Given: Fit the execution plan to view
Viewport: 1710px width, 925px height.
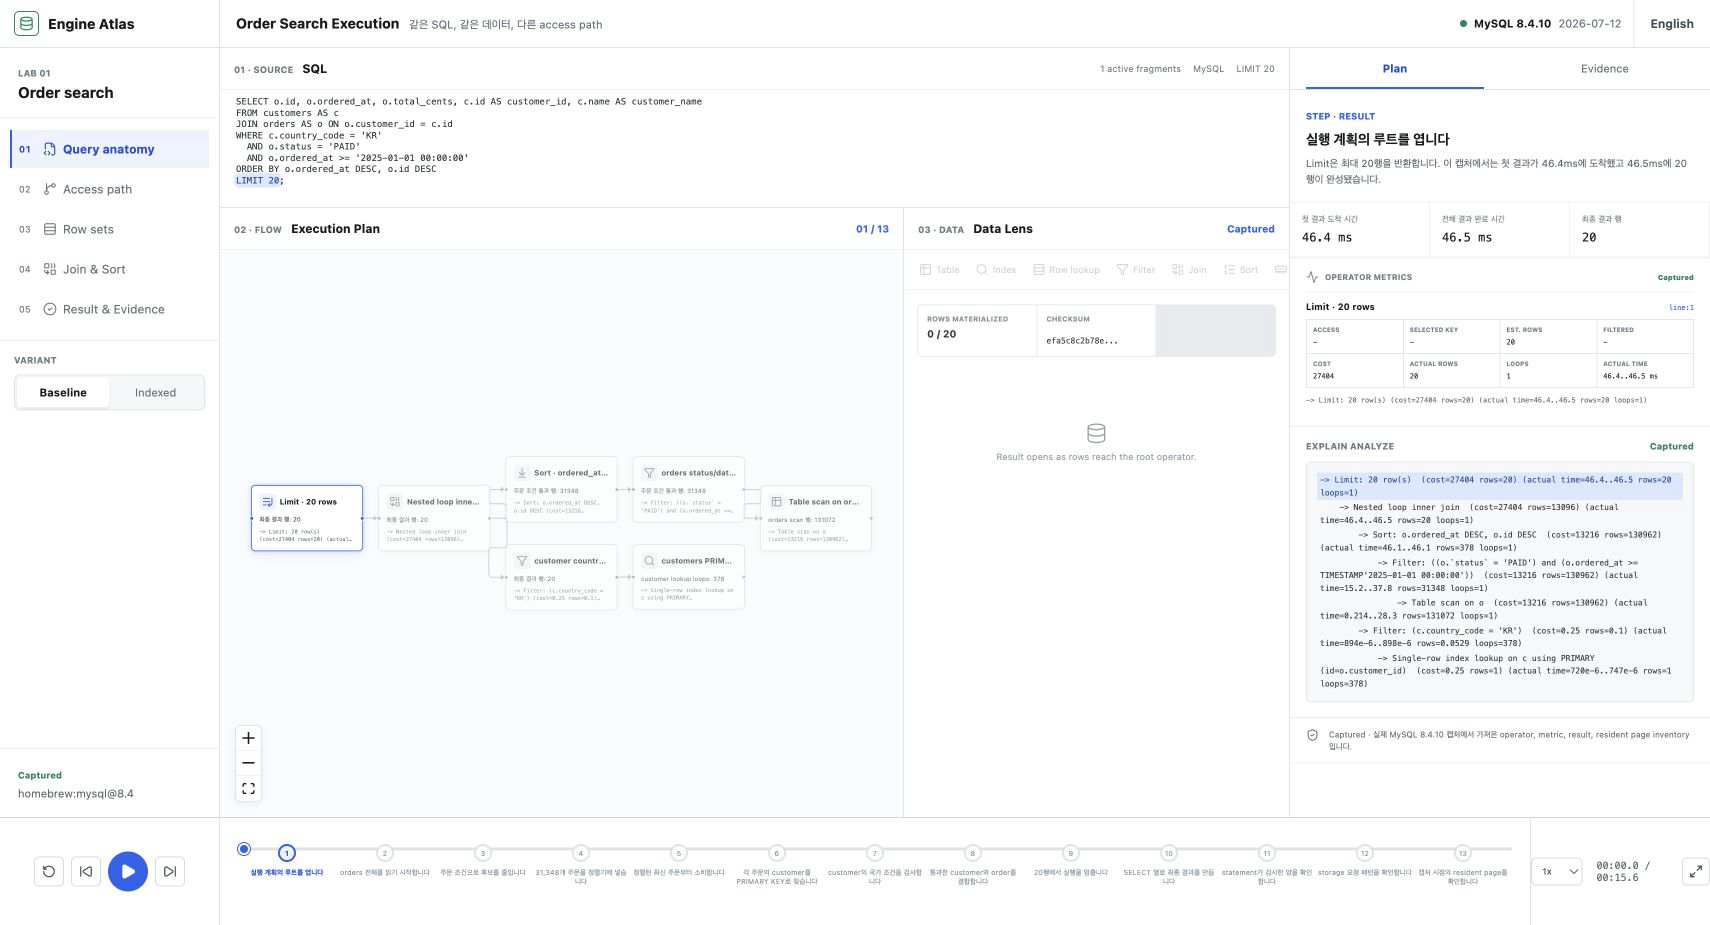Looking at the screenshot, I should (248, 788).
